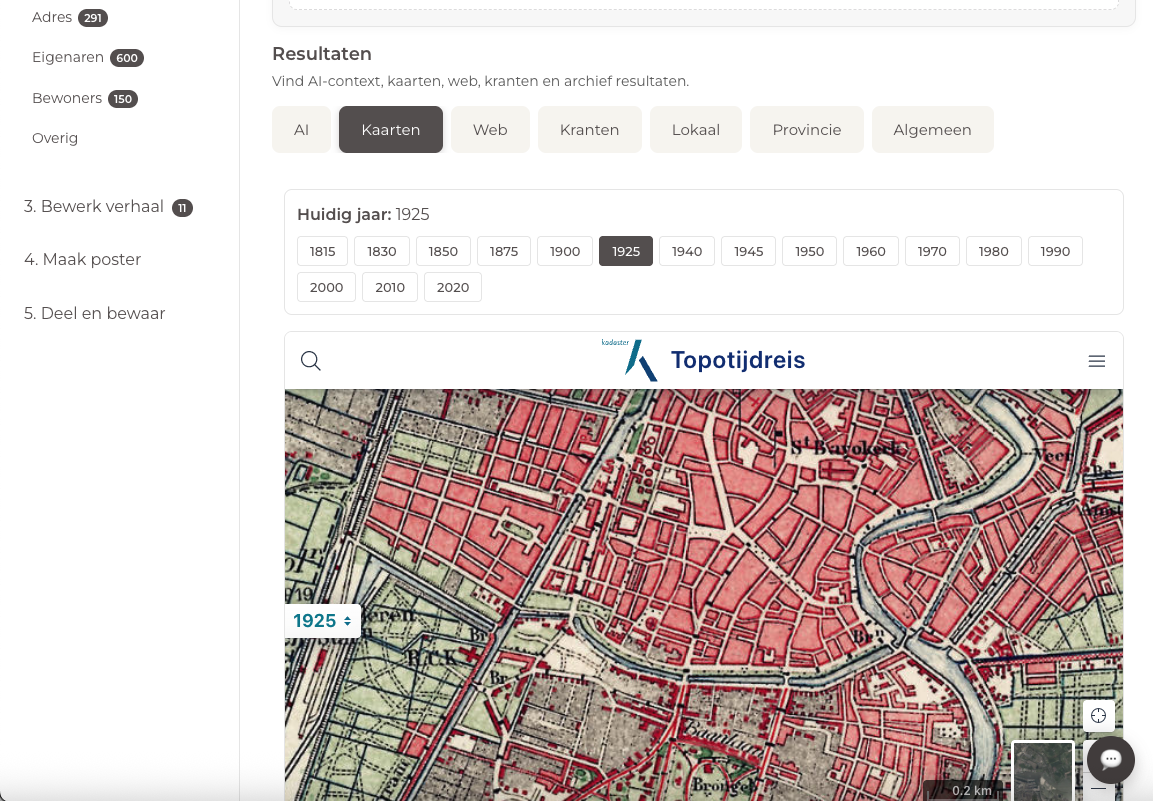This screenshot has width=1153, height=801.
Task: Click the Kadaster Topotijdreis logo
Action: [704, 360]
